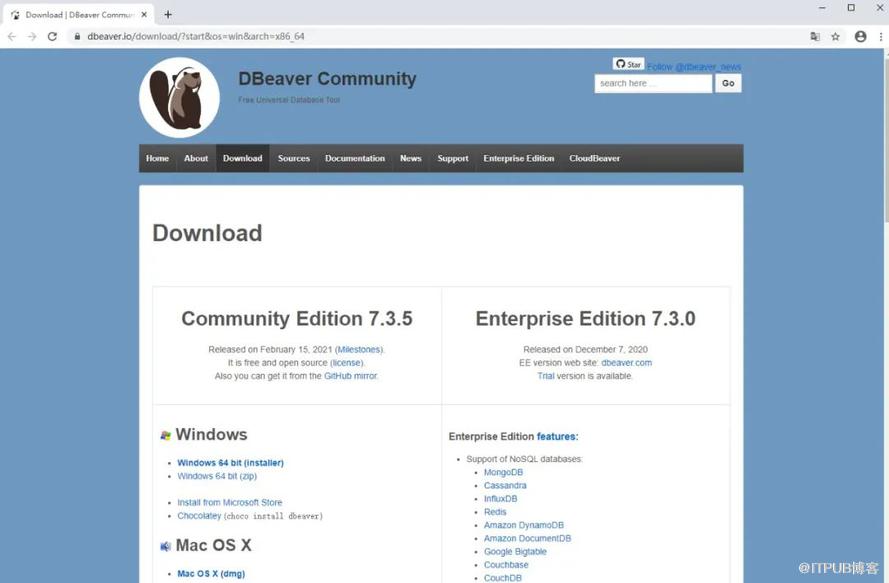Open the About menu item
This screenshot has width=889, height=583.
coord(196,158)
